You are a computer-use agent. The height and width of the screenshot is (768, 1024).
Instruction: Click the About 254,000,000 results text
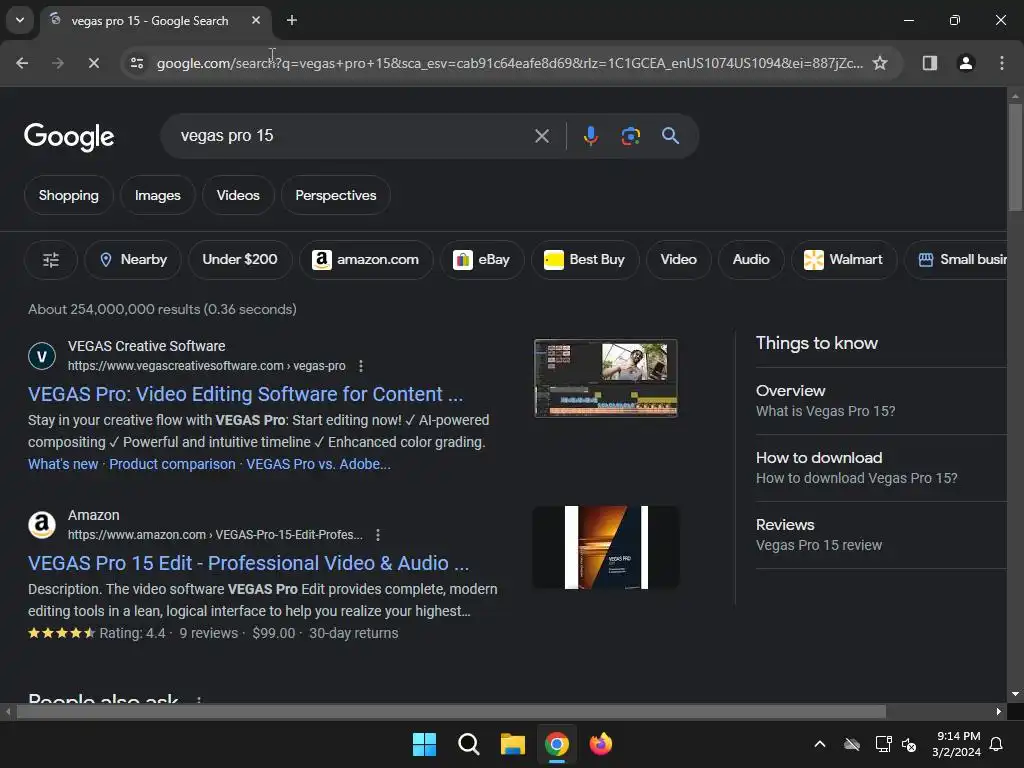click(162, 310)
